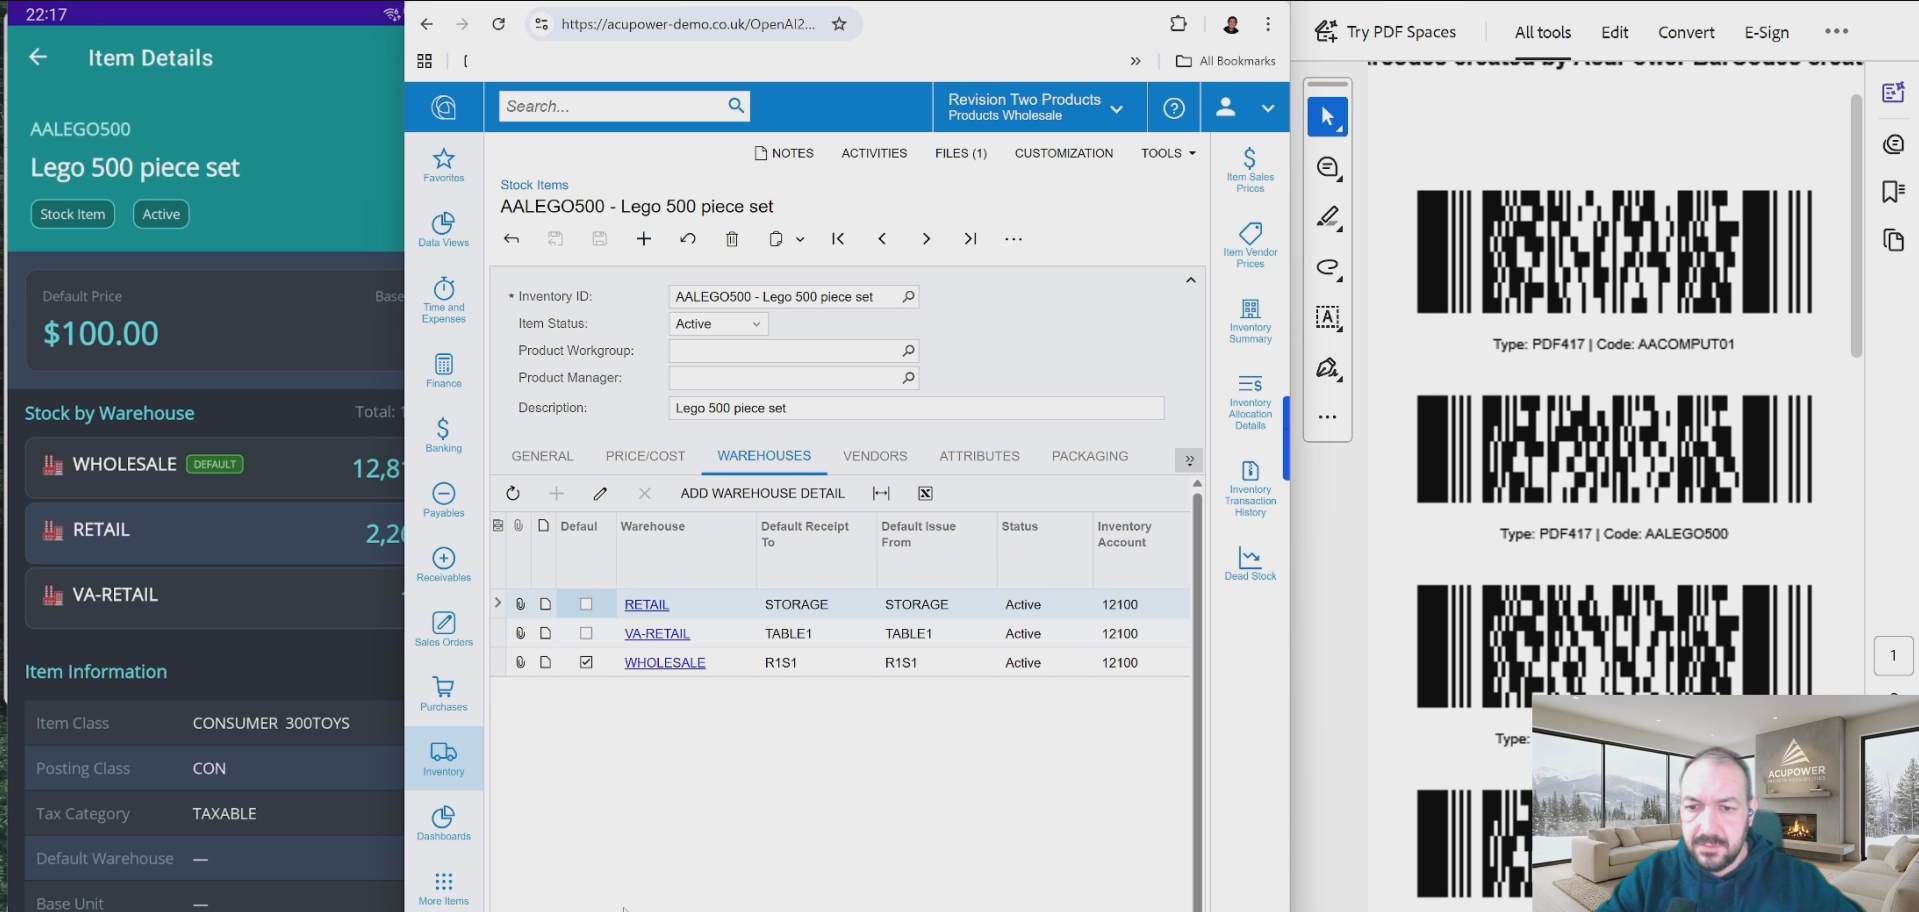Screen dimensions: 1919x912
Task: Open Dead Stock in the side panel
Action: 1249,563
